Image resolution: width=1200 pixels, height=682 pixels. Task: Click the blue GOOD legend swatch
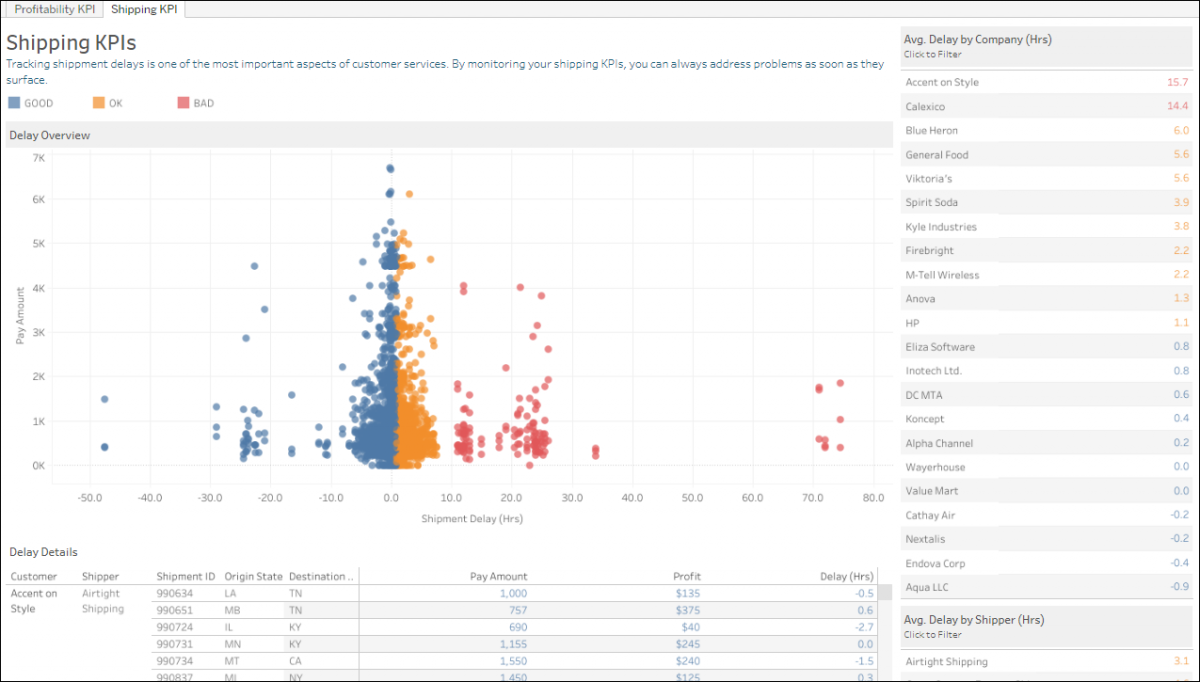click(14, 103)
